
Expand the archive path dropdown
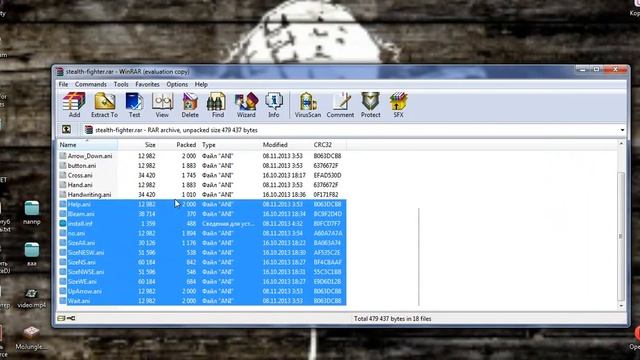(x=622, y=130)
